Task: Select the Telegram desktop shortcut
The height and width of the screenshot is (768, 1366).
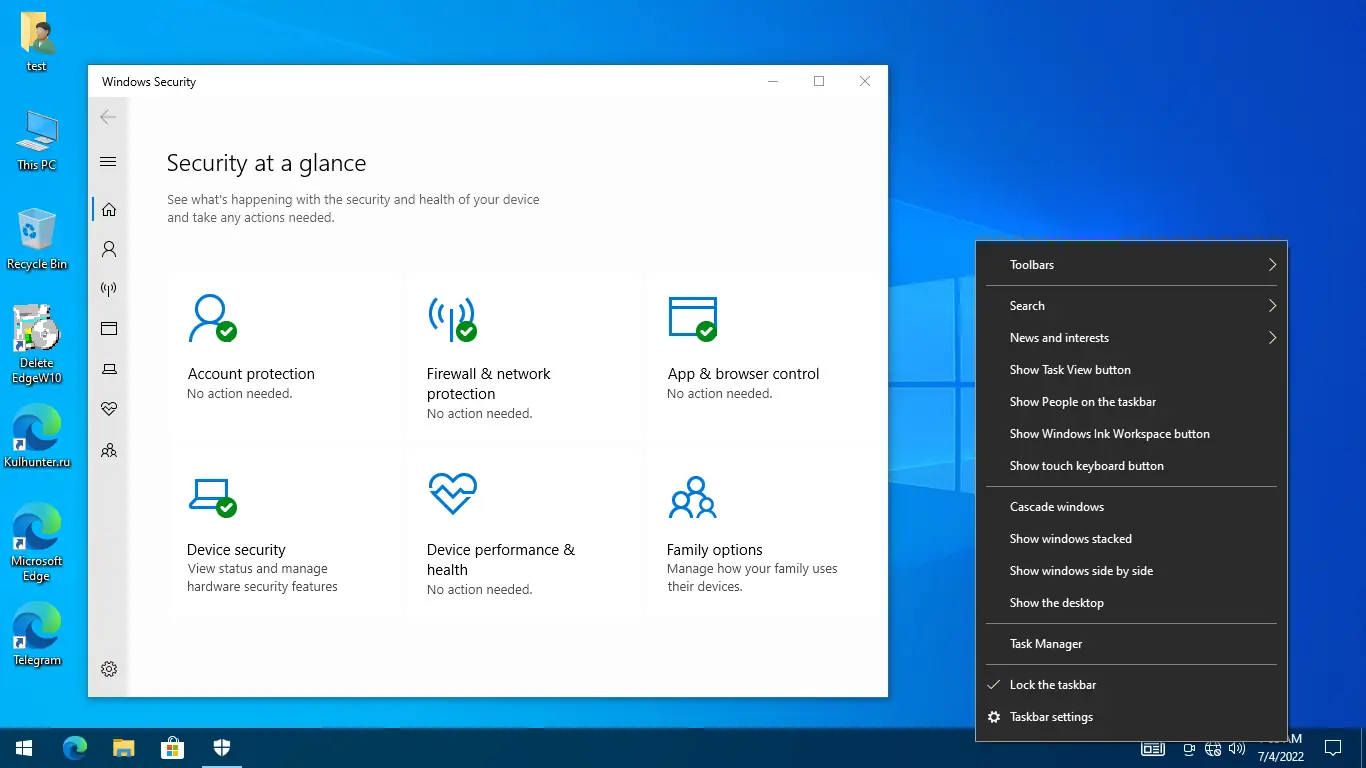Action: tap(37, 634)
